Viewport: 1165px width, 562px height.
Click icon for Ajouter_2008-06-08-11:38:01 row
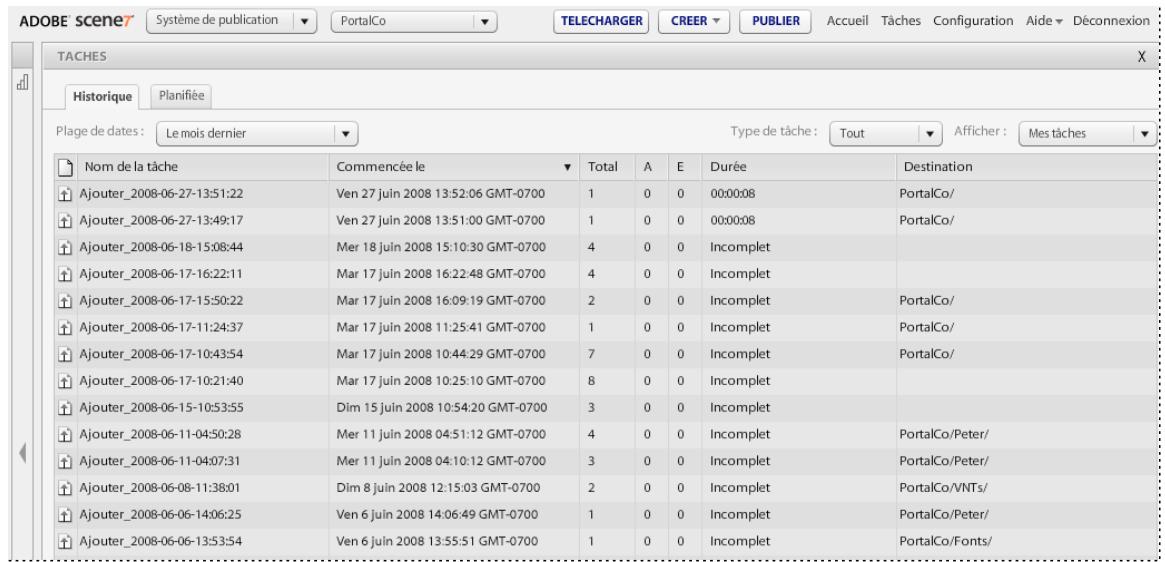click(x=64, y=488)
